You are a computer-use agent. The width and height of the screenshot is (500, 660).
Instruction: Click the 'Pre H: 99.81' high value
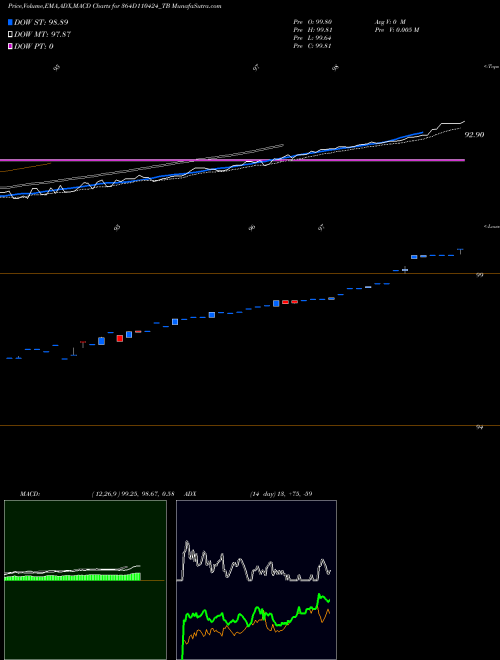(313, 30)
